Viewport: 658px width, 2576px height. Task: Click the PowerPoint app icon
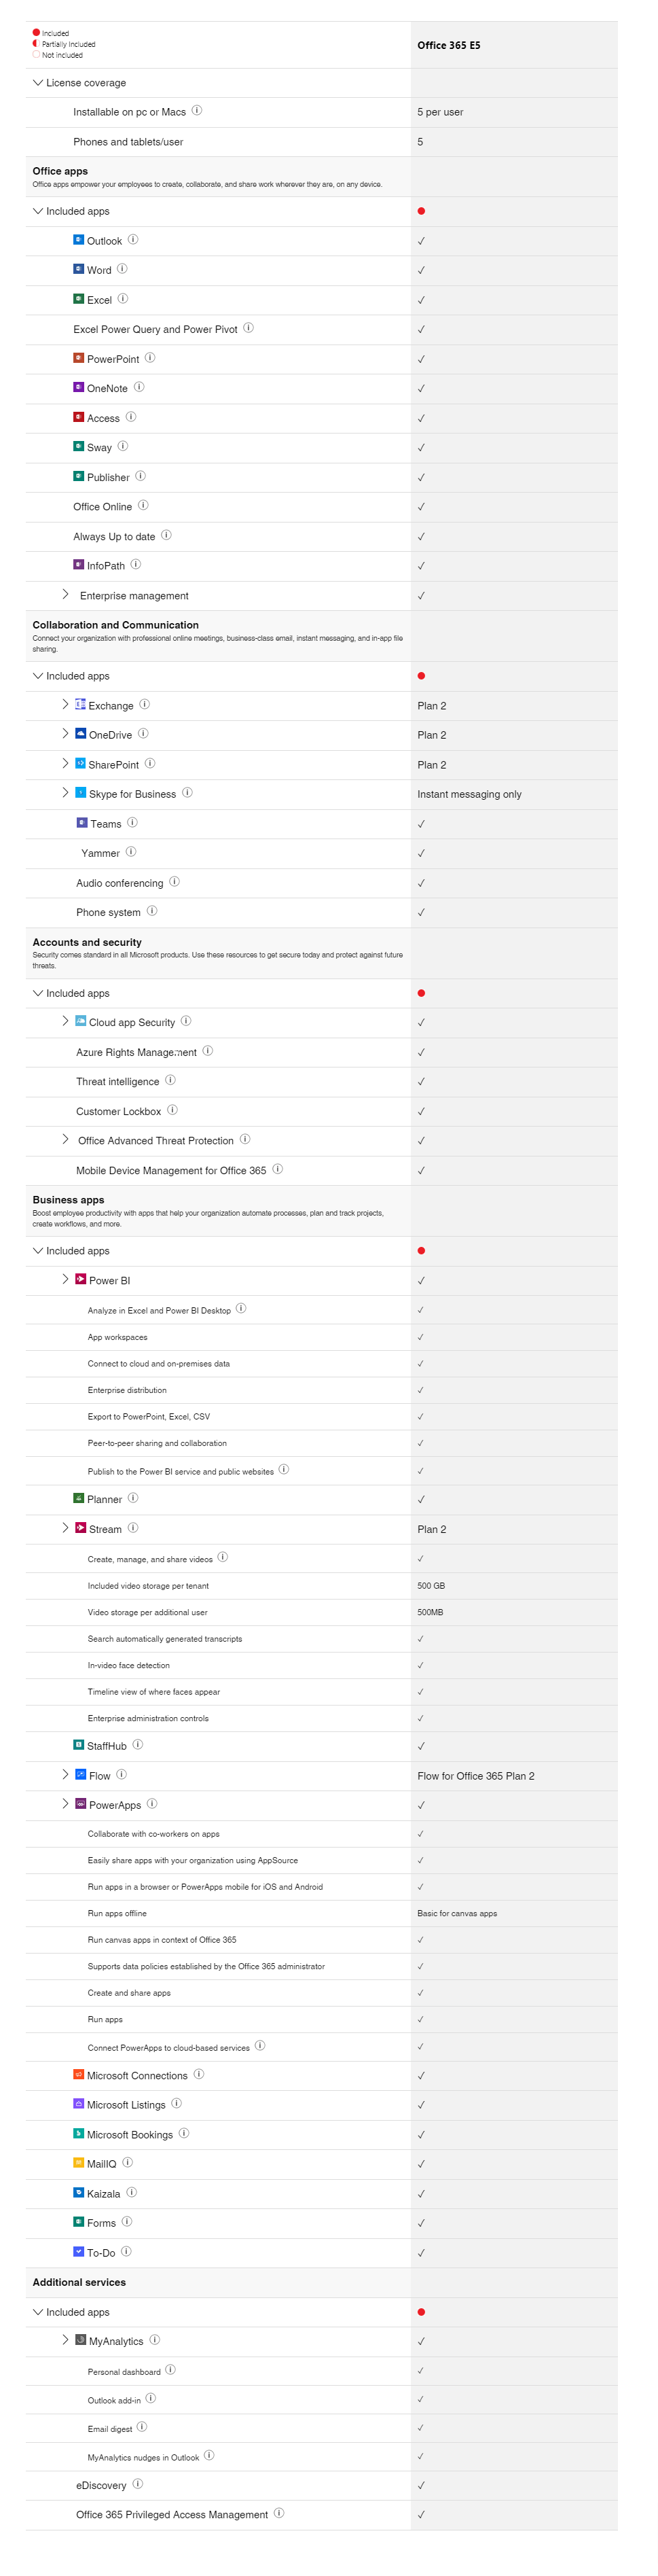78,358
